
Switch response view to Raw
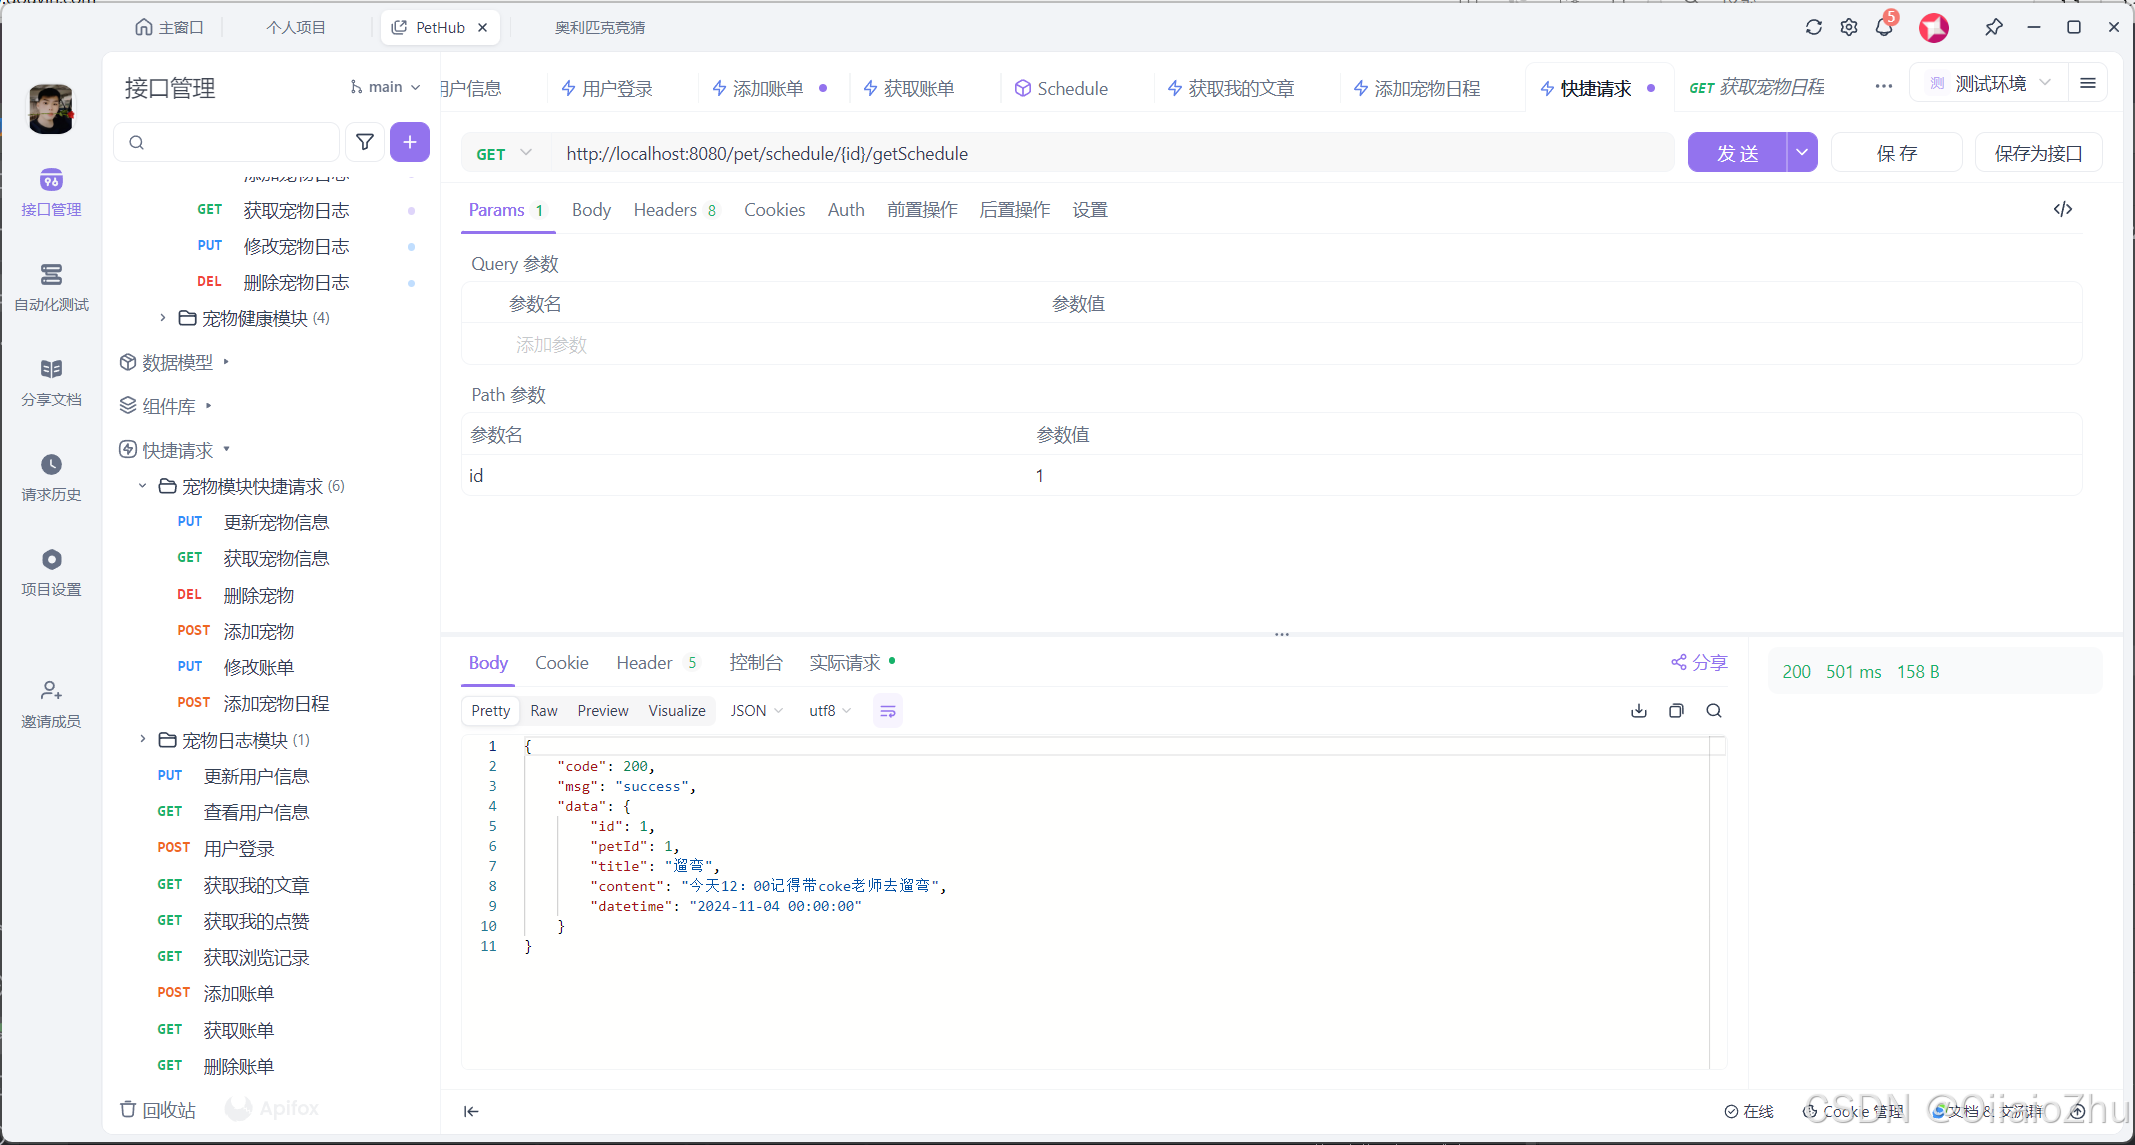[544, 710]
